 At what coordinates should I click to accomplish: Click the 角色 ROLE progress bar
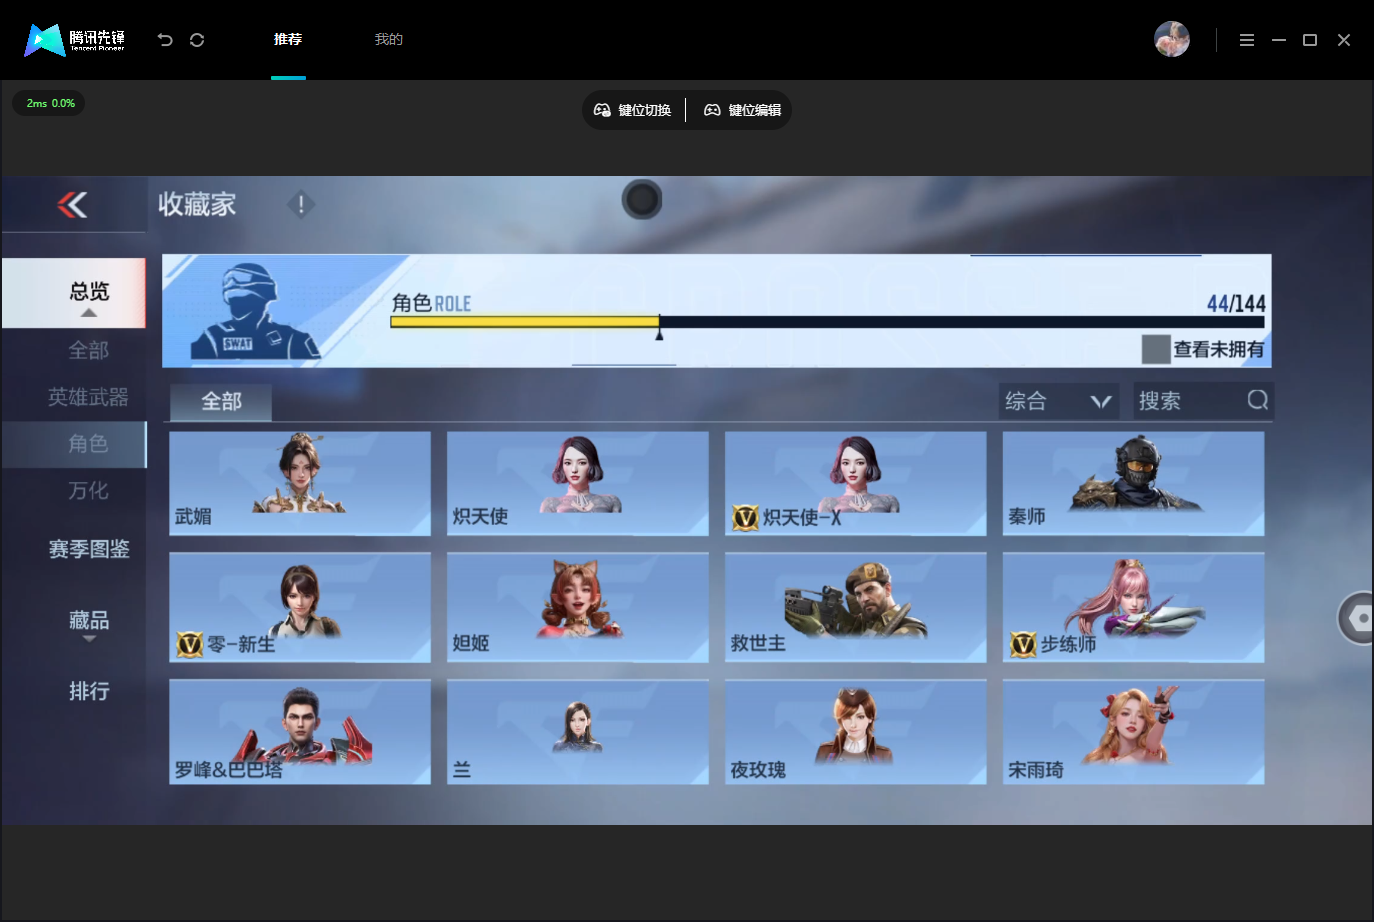pos(827,322)
